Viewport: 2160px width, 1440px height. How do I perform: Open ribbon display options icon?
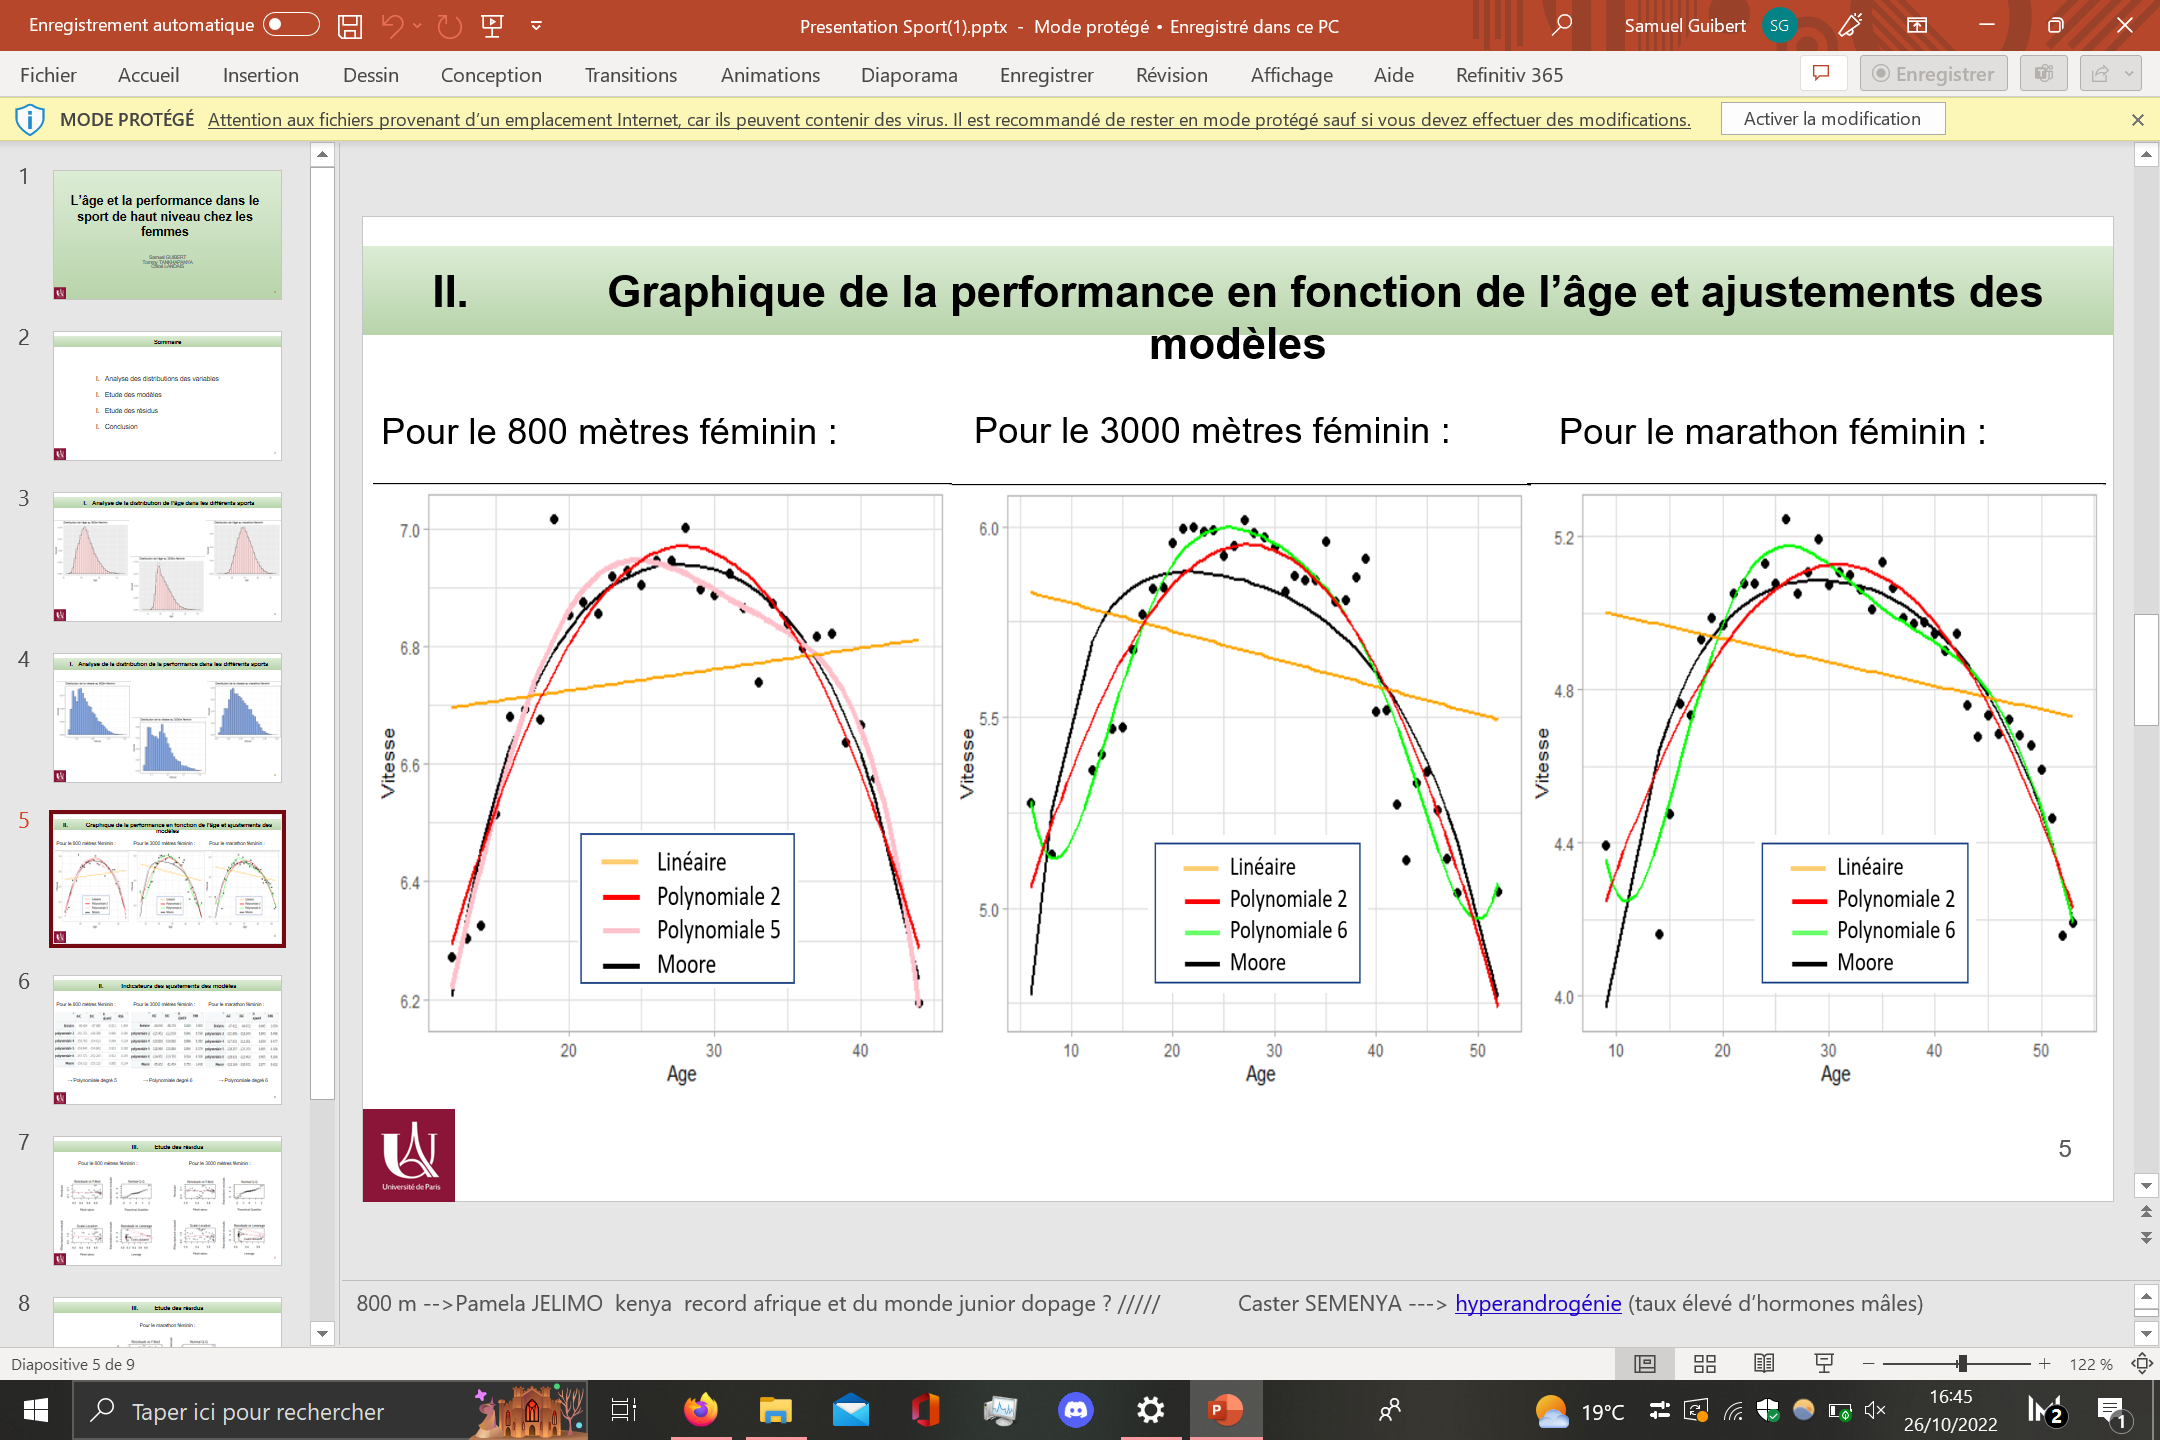pyautogui.click(x=1917, y=26)
